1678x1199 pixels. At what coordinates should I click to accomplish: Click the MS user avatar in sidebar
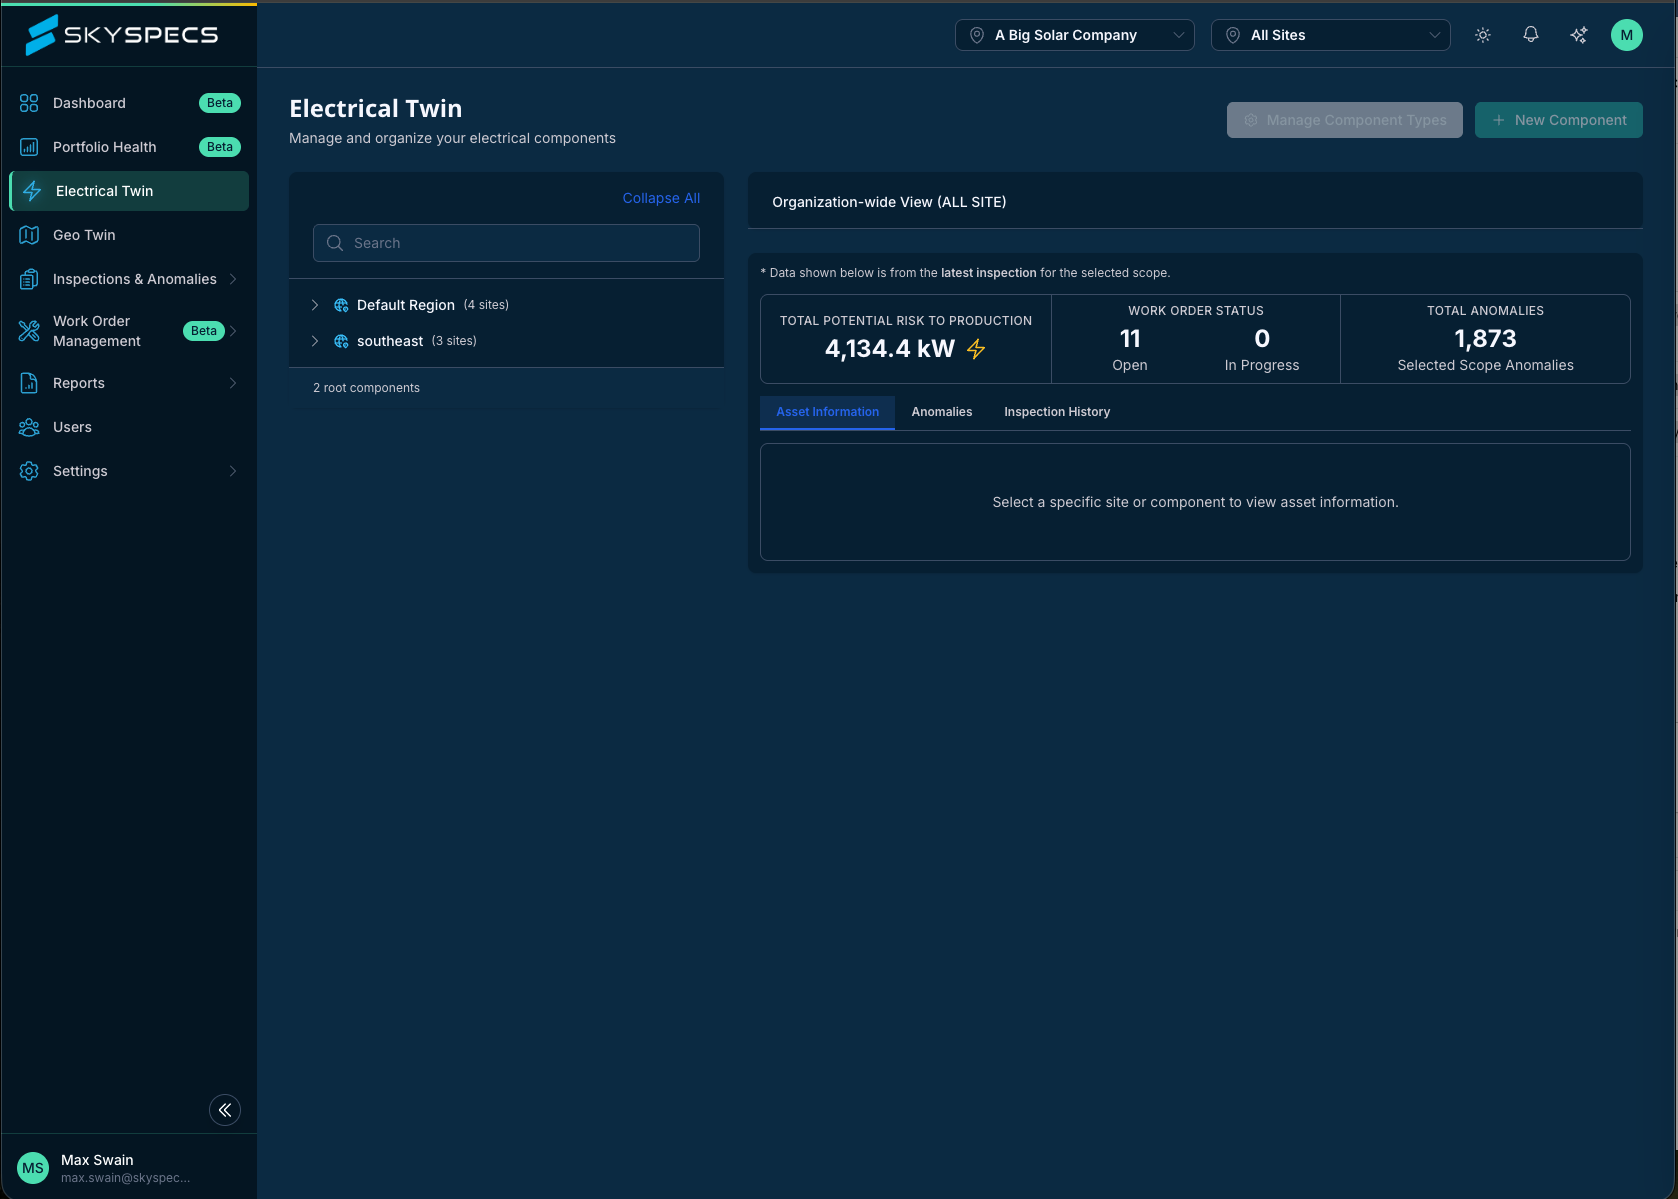click(x=33, y=1168)
